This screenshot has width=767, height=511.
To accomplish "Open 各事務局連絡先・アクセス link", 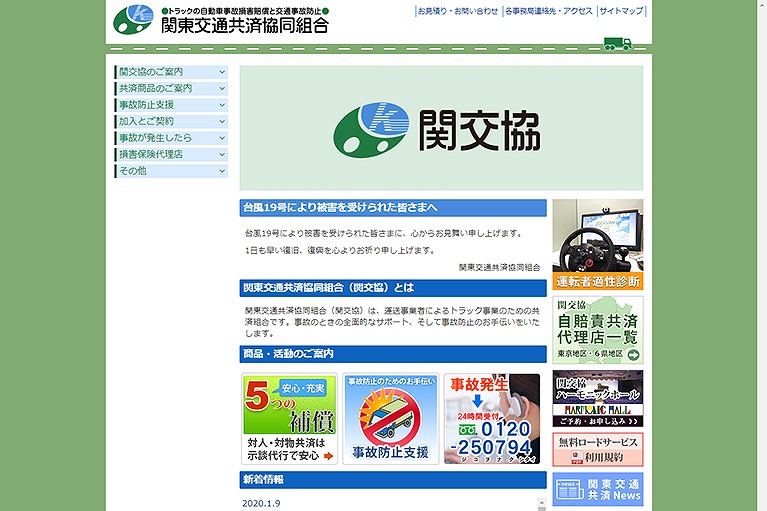I will 548,11.
